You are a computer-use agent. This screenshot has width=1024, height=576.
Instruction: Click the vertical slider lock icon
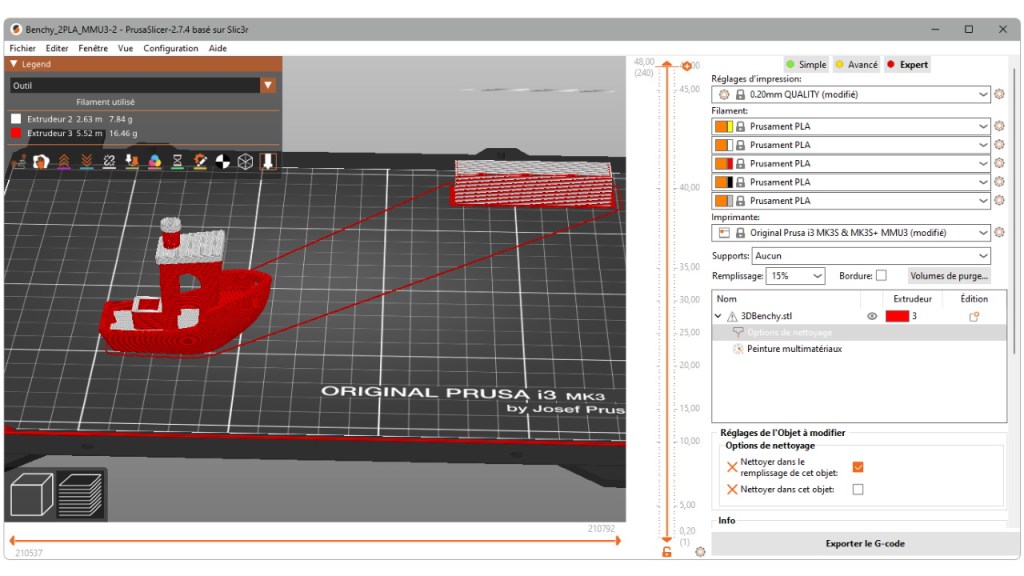tap(667, 552)
